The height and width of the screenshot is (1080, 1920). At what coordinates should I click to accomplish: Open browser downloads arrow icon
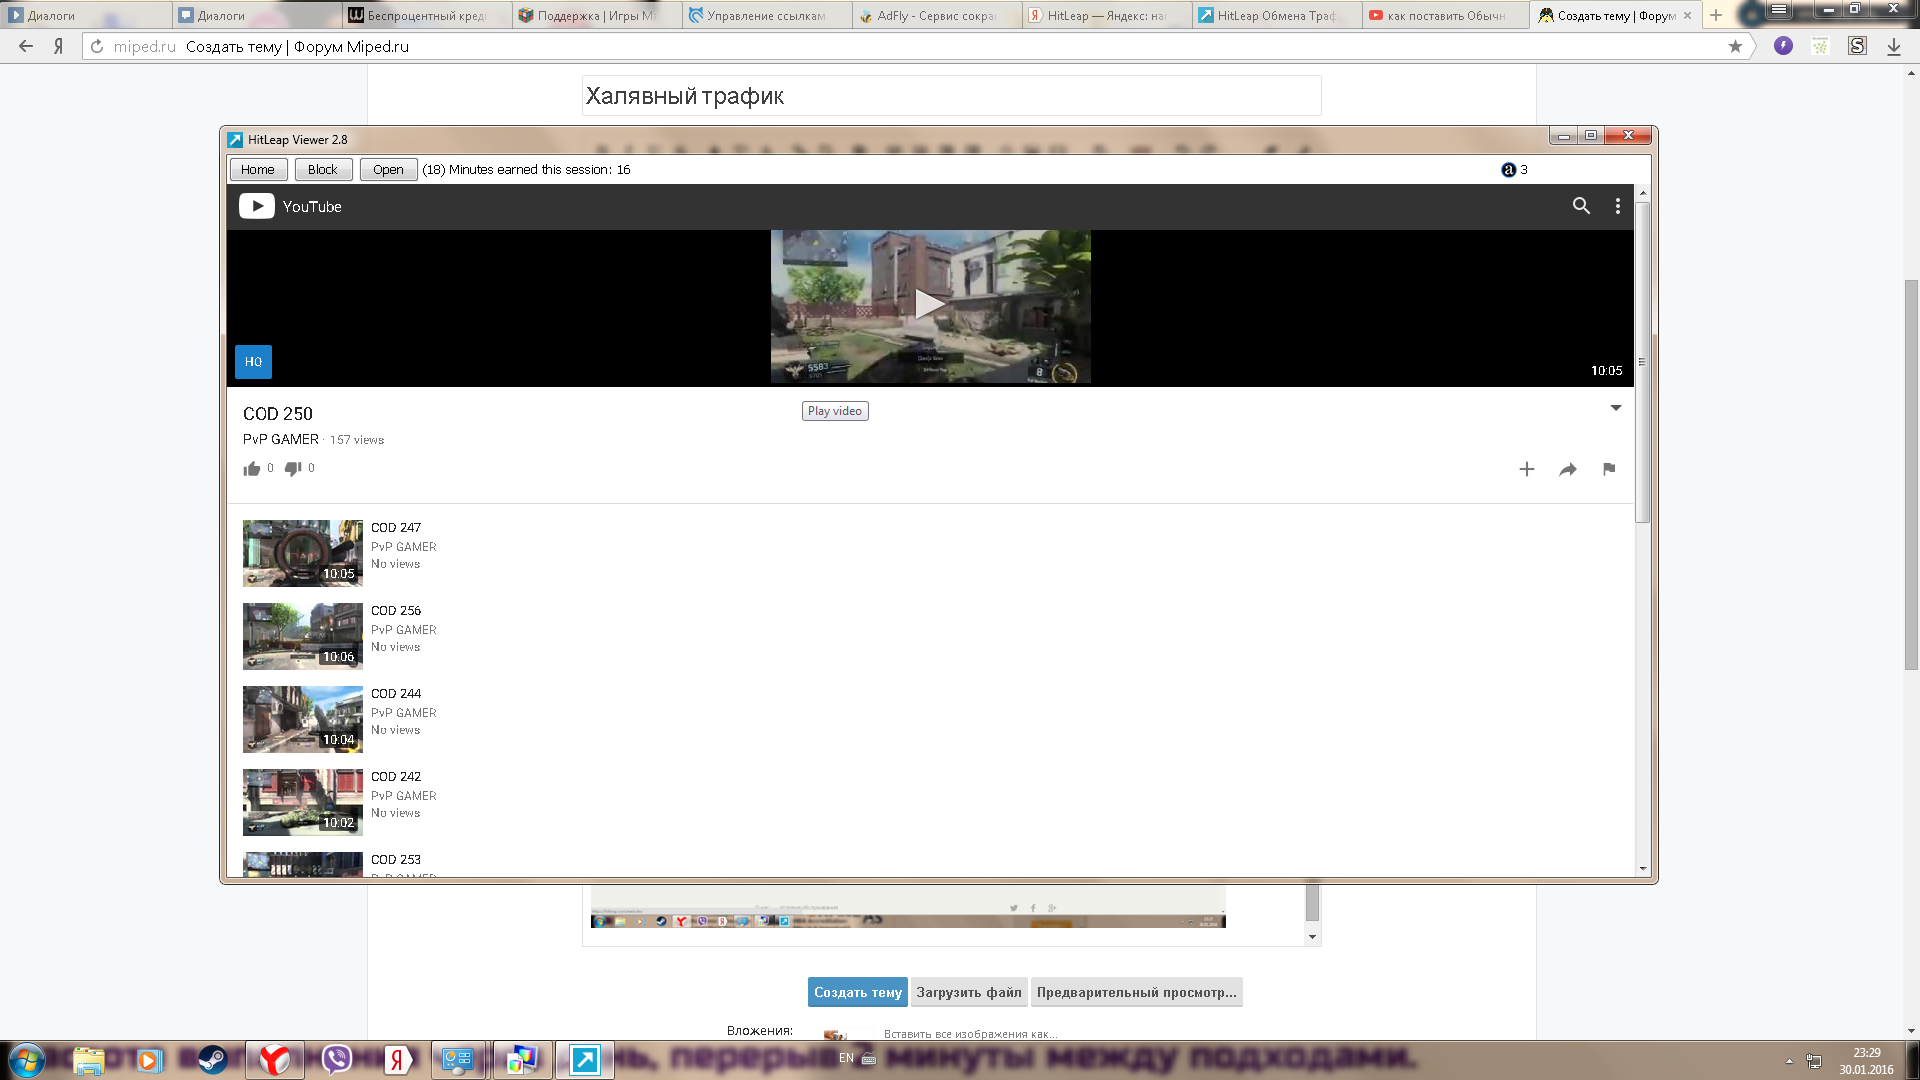[1894, 46]
